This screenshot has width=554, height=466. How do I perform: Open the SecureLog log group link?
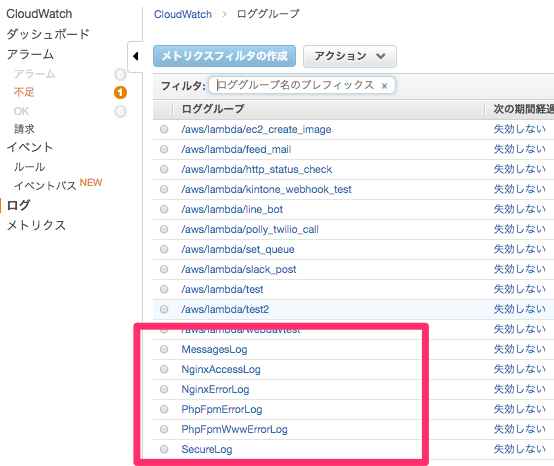click(207, 449)
